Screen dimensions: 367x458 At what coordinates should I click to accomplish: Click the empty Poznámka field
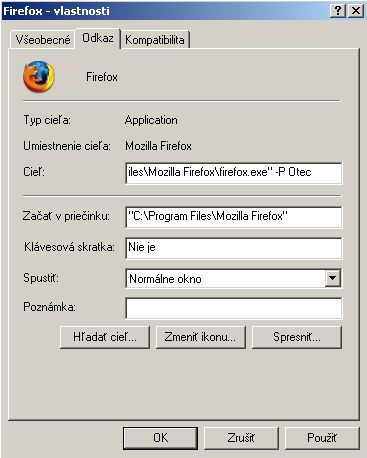coord(234,308)
